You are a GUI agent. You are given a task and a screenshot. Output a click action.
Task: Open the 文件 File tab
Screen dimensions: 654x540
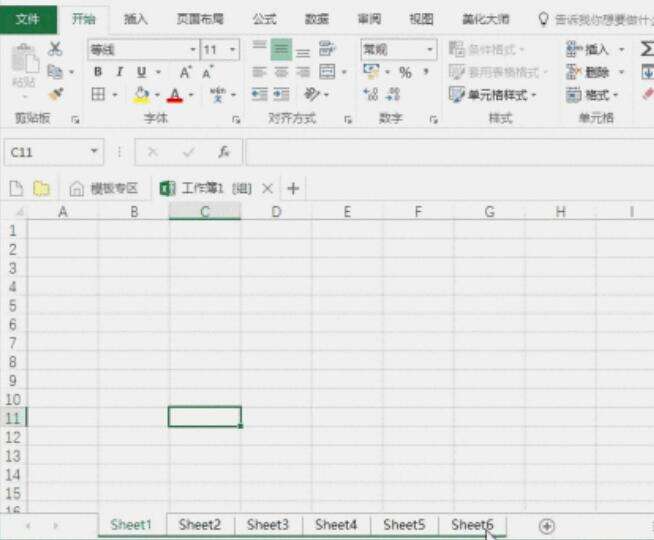(28, 19)
